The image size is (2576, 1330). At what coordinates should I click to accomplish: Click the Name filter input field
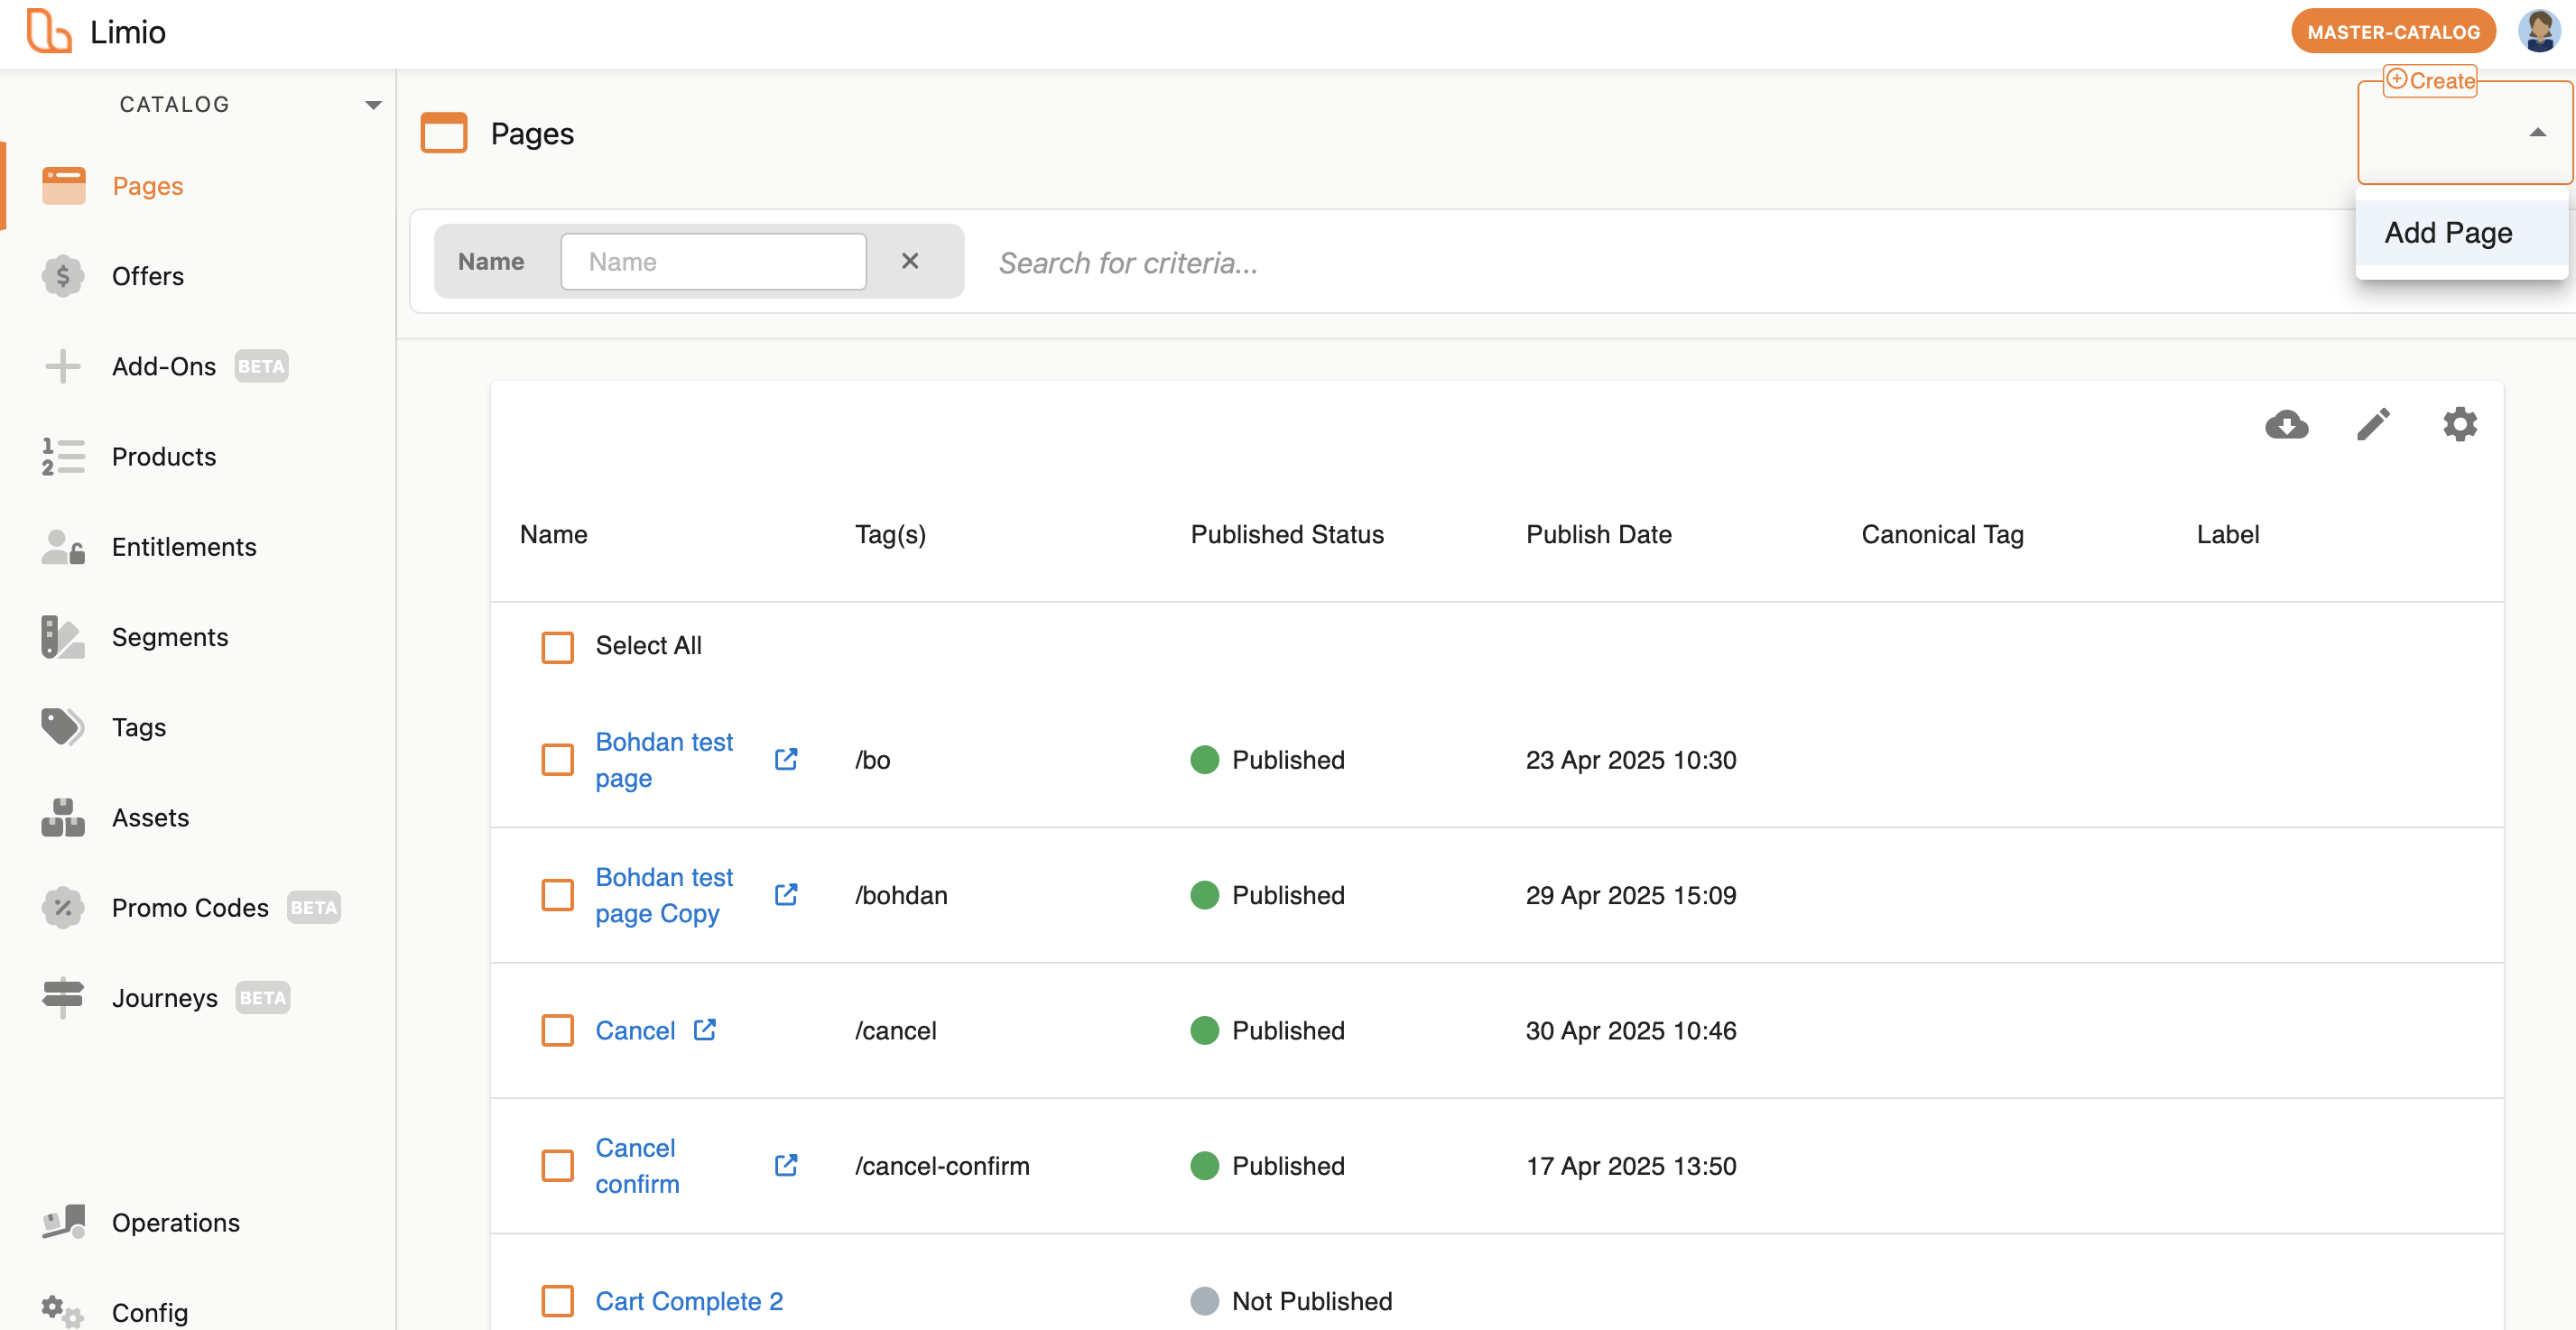[x=713, y=261]
